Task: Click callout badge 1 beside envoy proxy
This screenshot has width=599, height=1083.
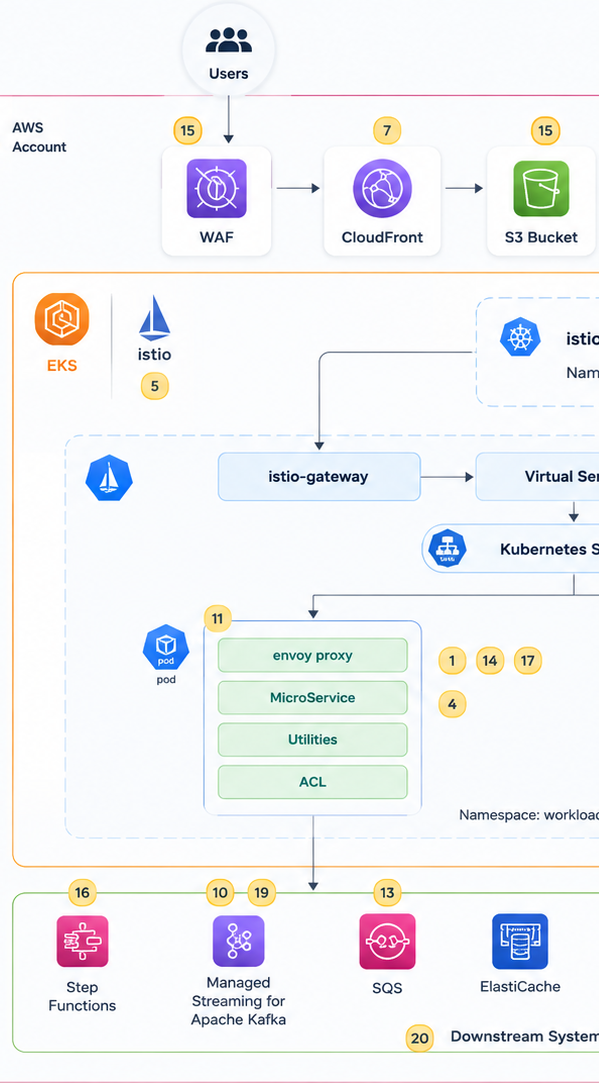Action: (x=453, y=661)
